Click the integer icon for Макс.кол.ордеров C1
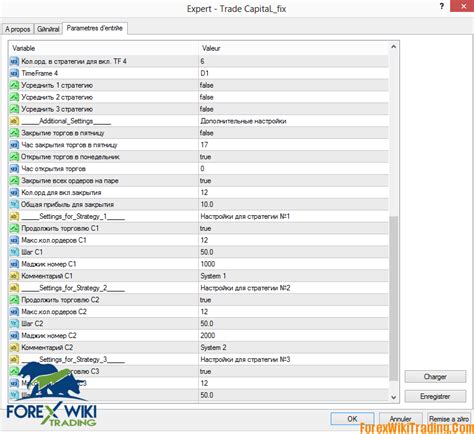Image resolution: width=474 pixels, height=434 pixels. tap(14, 240)
